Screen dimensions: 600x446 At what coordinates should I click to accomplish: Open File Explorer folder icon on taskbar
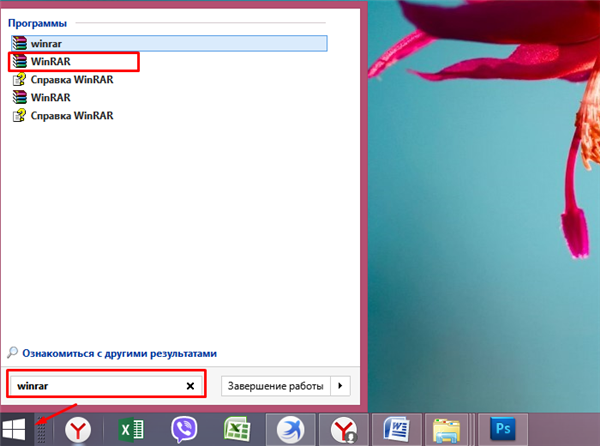click(x=447, y=430)
